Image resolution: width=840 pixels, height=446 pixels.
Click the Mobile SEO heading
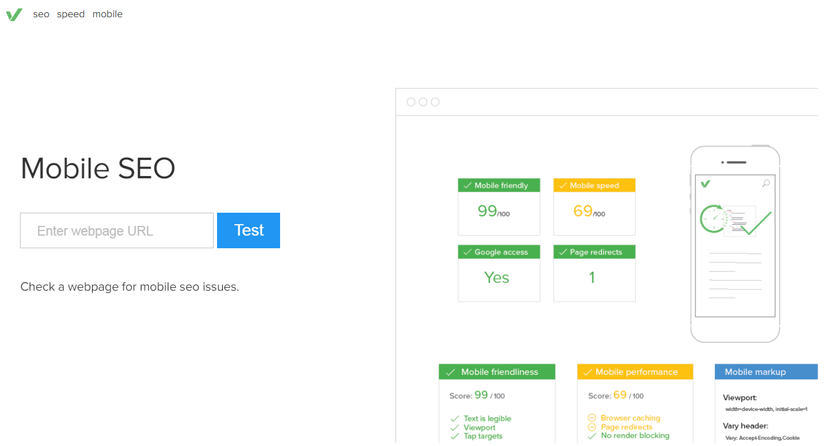tap(98, 168)
